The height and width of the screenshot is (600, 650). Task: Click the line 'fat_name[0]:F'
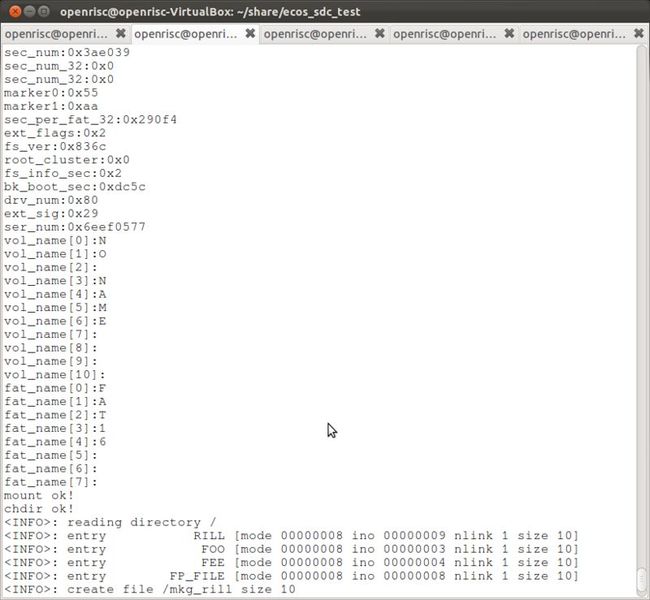(x=55, y=388)
